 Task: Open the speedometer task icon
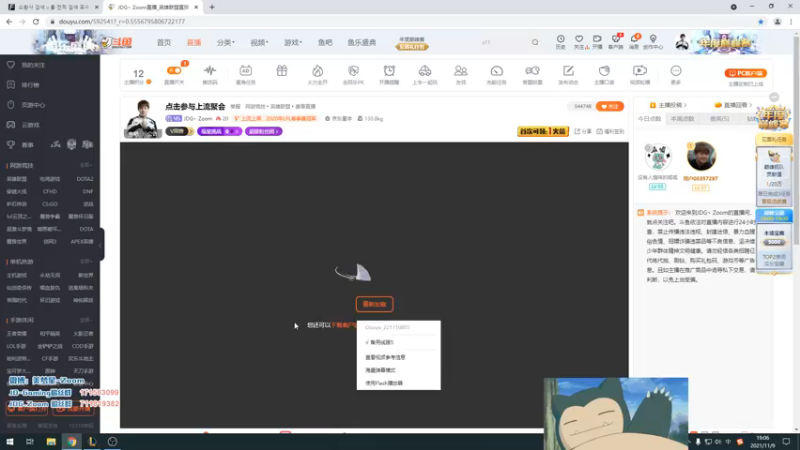tap(496, 70)
